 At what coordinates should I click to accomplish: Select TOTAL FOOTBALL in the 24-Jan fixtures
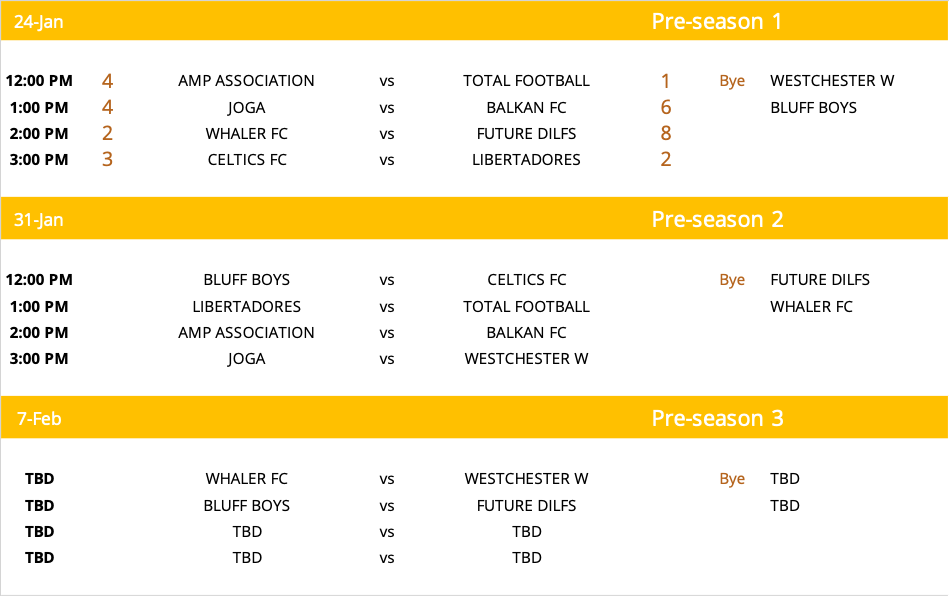(x=526, y=81)
